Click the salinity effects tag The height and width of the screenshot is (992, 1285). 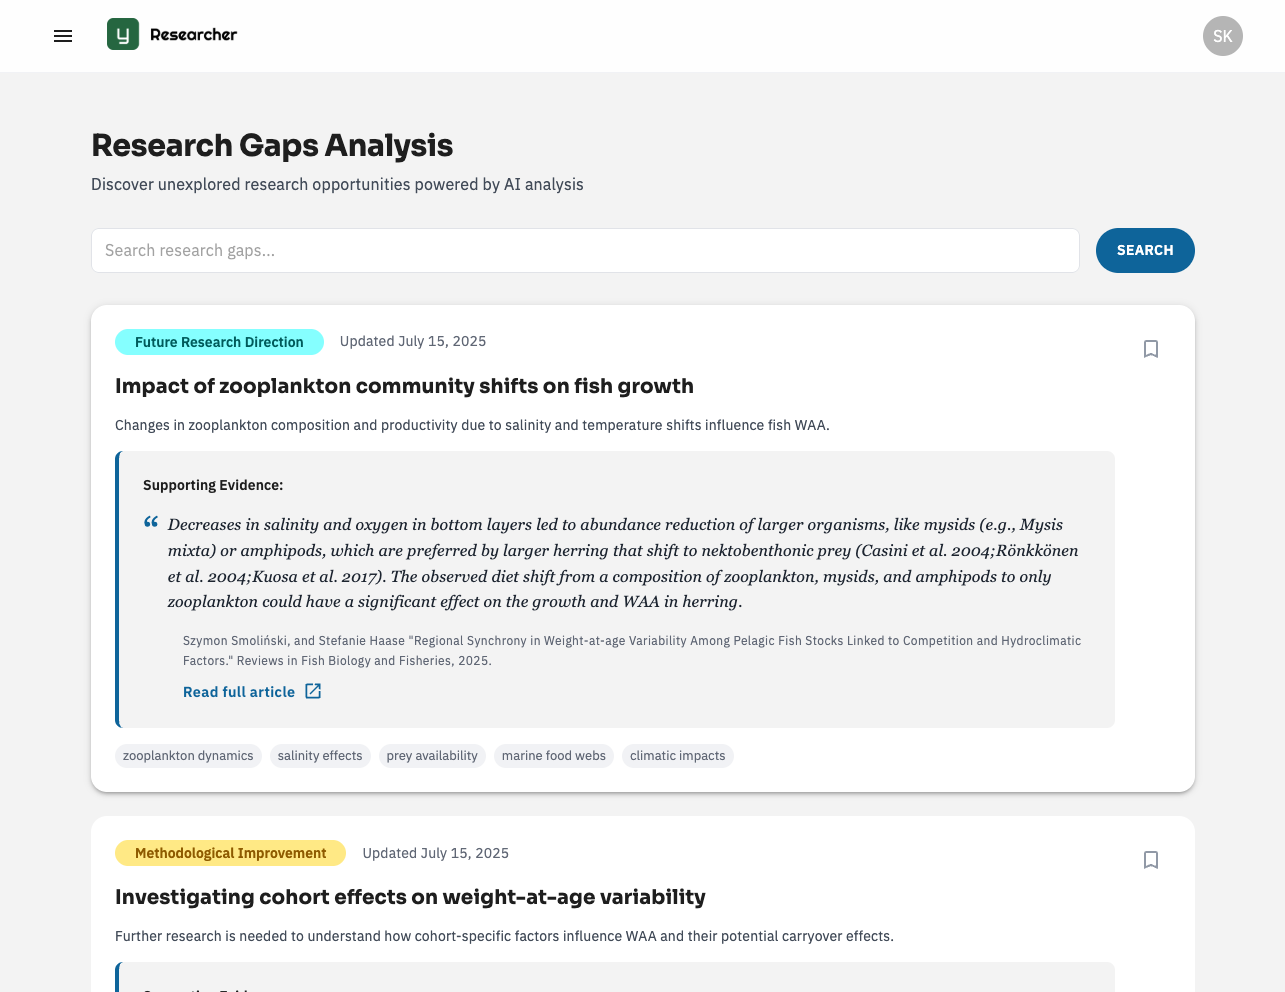(320, 756)
